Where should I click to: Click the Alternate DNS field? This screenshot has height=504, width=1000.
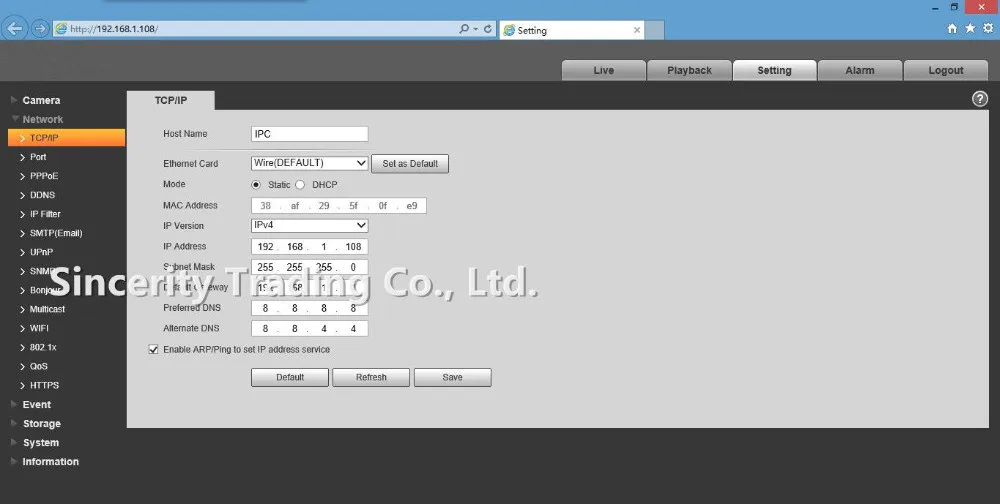tap(309, 329)
